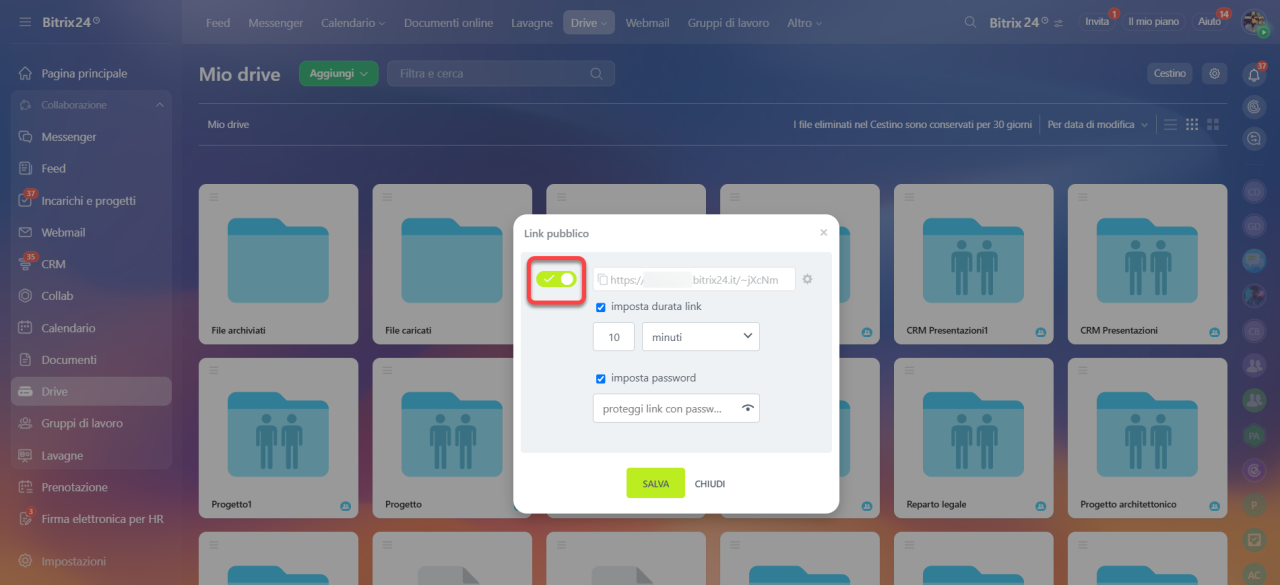The image size is (1280, 585).
Task: Click the CHIUDI link
Action: [x=710, y=484]
